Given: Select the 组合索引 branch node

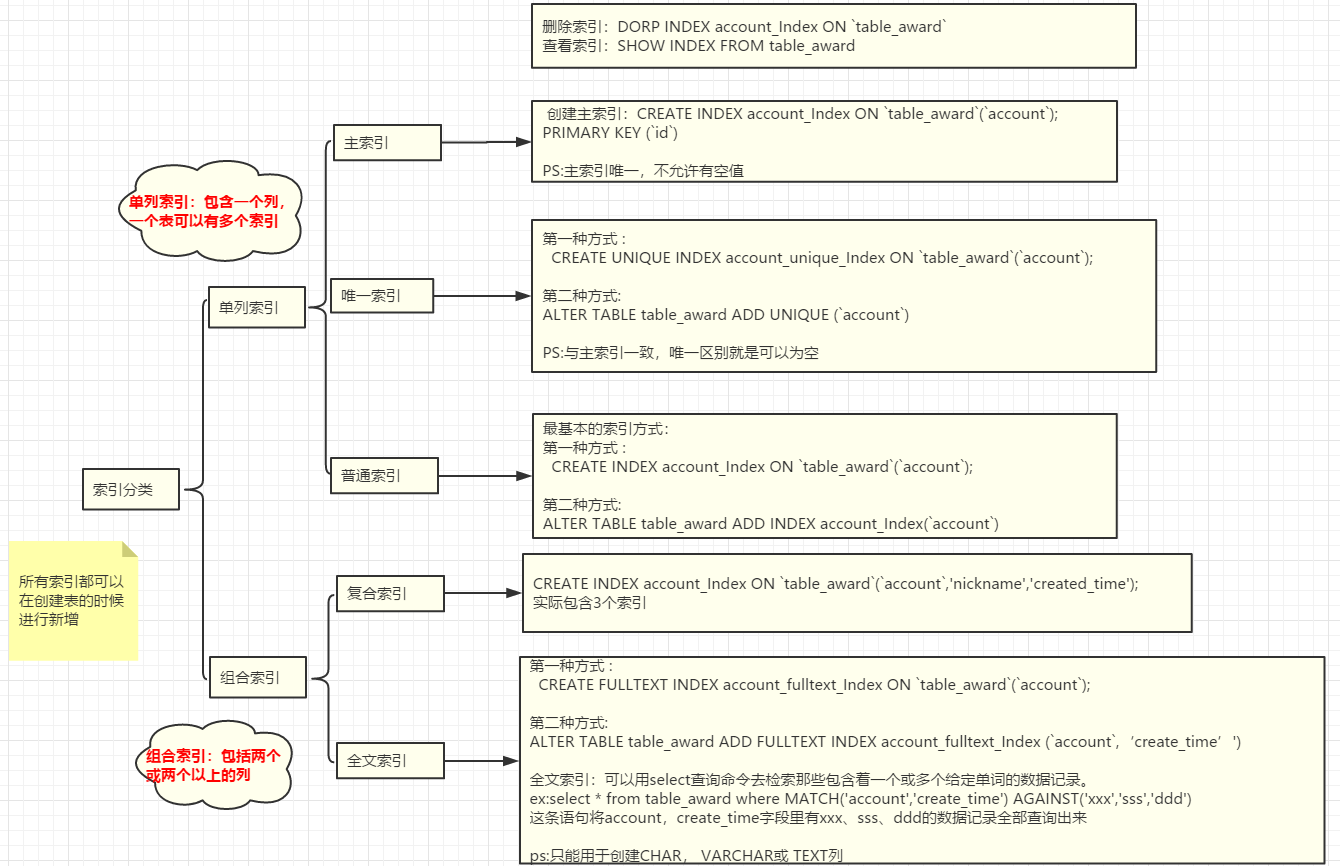Looking at the screenshot, I should pyautogui.click(x=256, y=677).
